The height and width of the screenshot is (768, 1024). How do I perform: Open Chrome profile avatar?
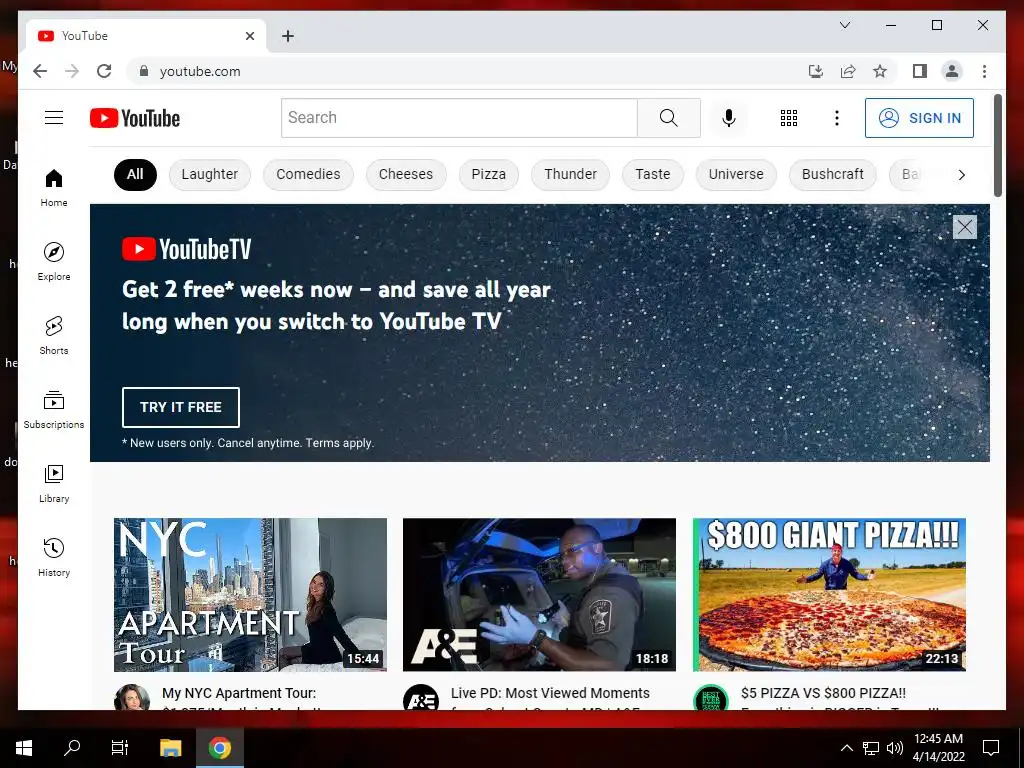tap(952, 71)
